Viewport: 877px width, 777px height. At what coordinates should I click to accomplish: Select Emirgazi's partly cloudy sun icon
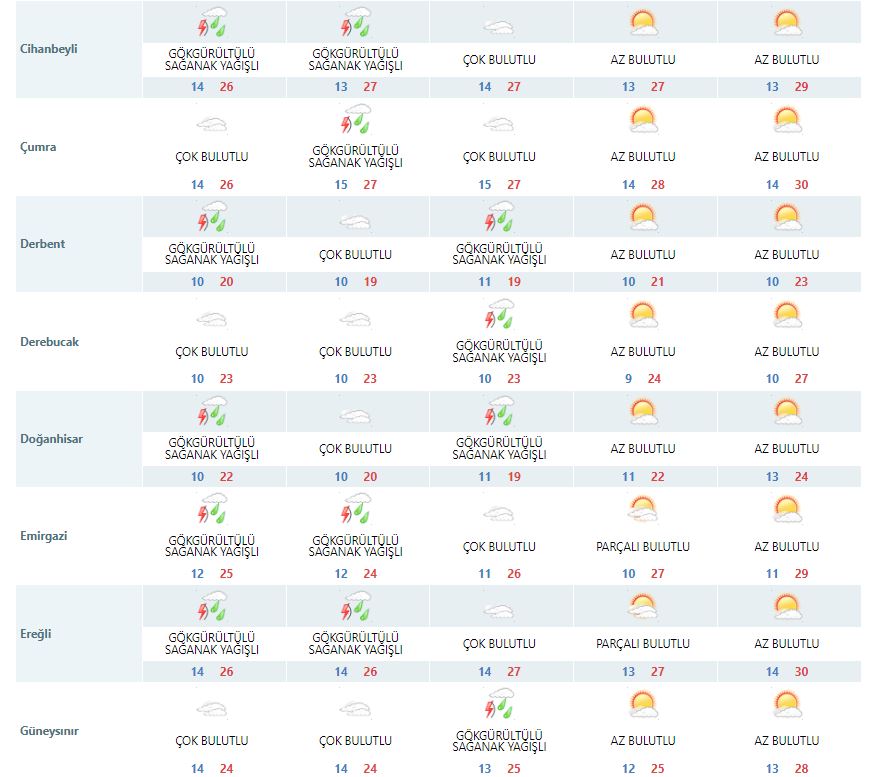644,511
